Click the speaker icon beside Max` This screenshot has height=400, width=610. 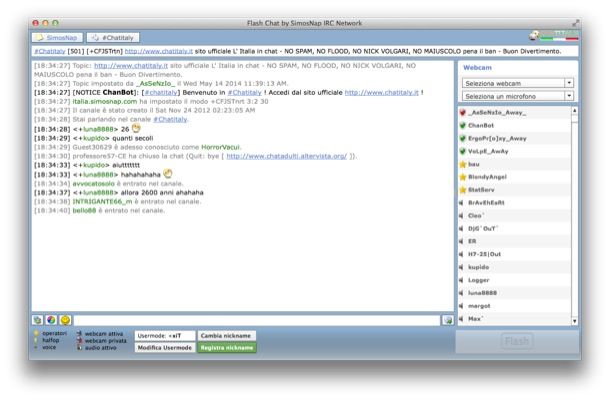[461, 319]
